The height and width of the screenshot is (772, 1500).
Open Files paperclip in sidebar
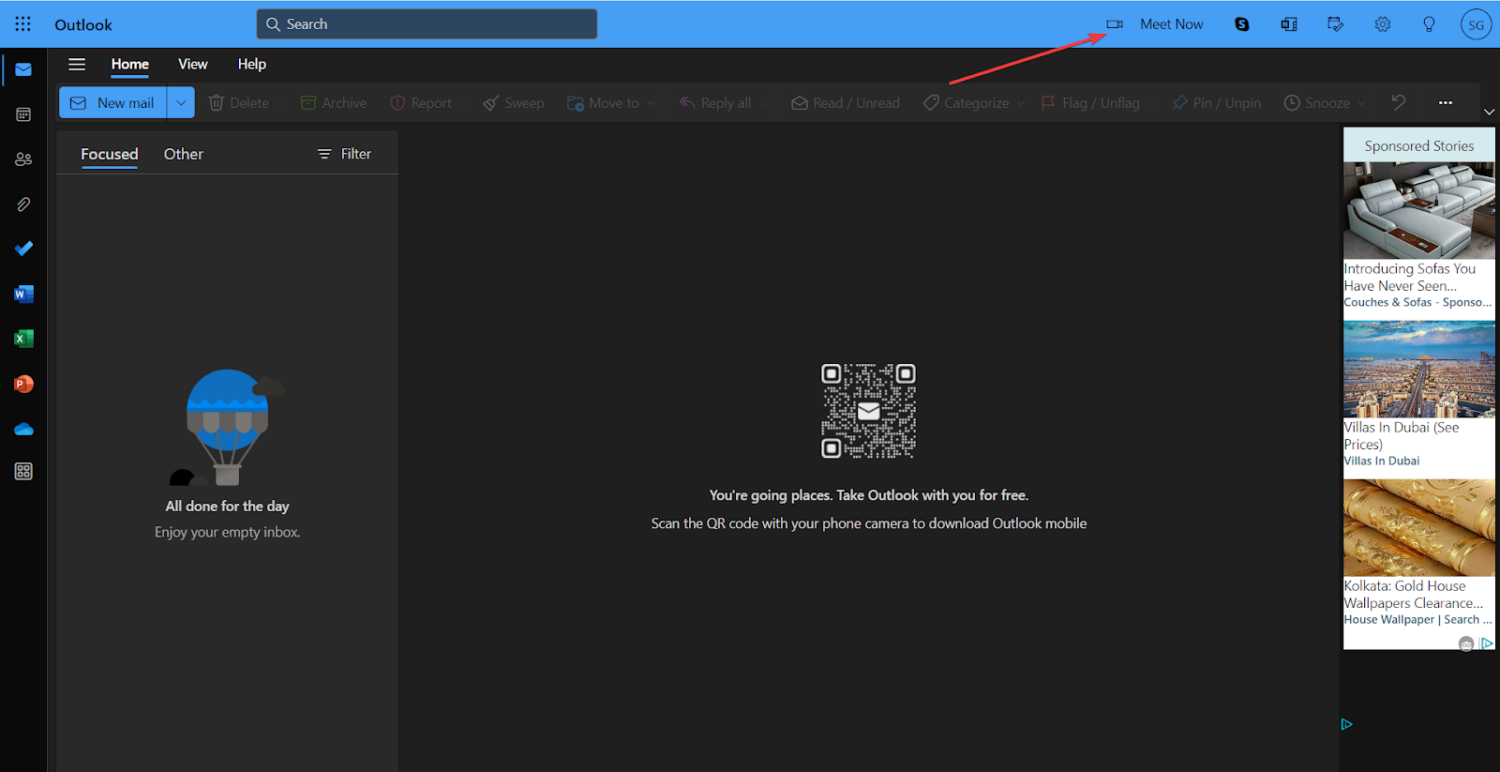click(23, 204)
